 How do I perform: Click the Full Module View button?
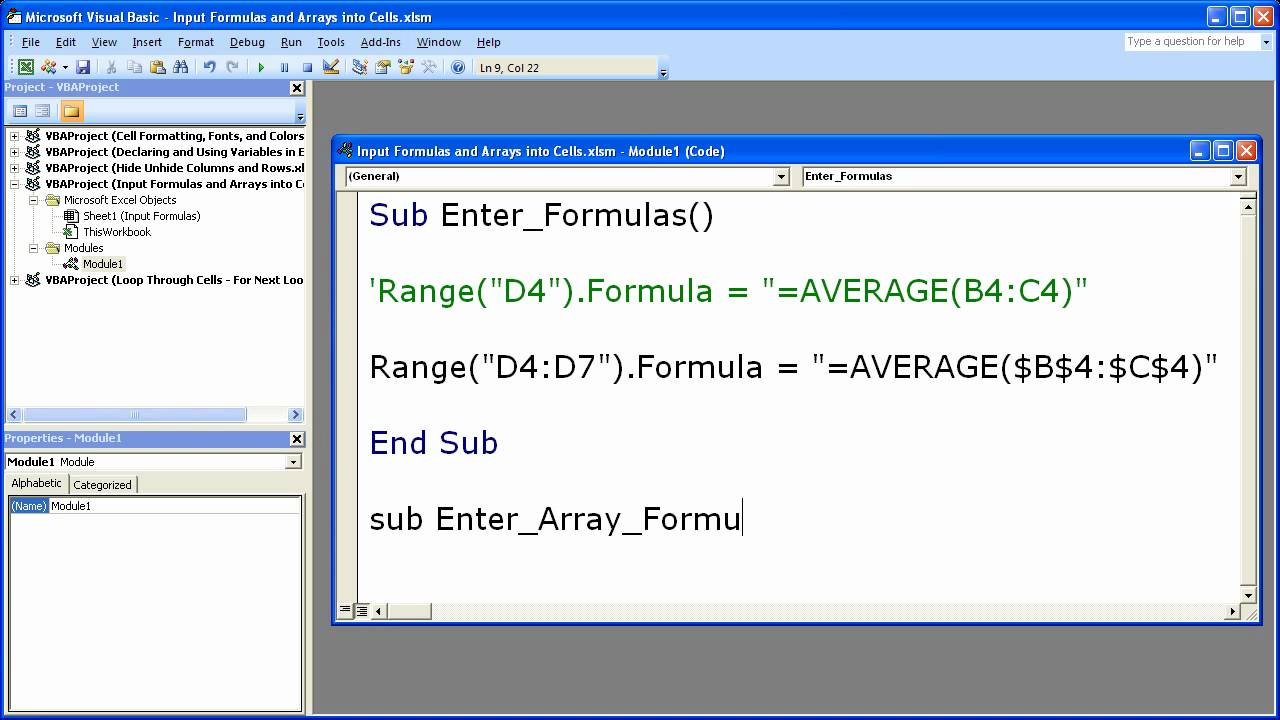click(x=361, y=611)
